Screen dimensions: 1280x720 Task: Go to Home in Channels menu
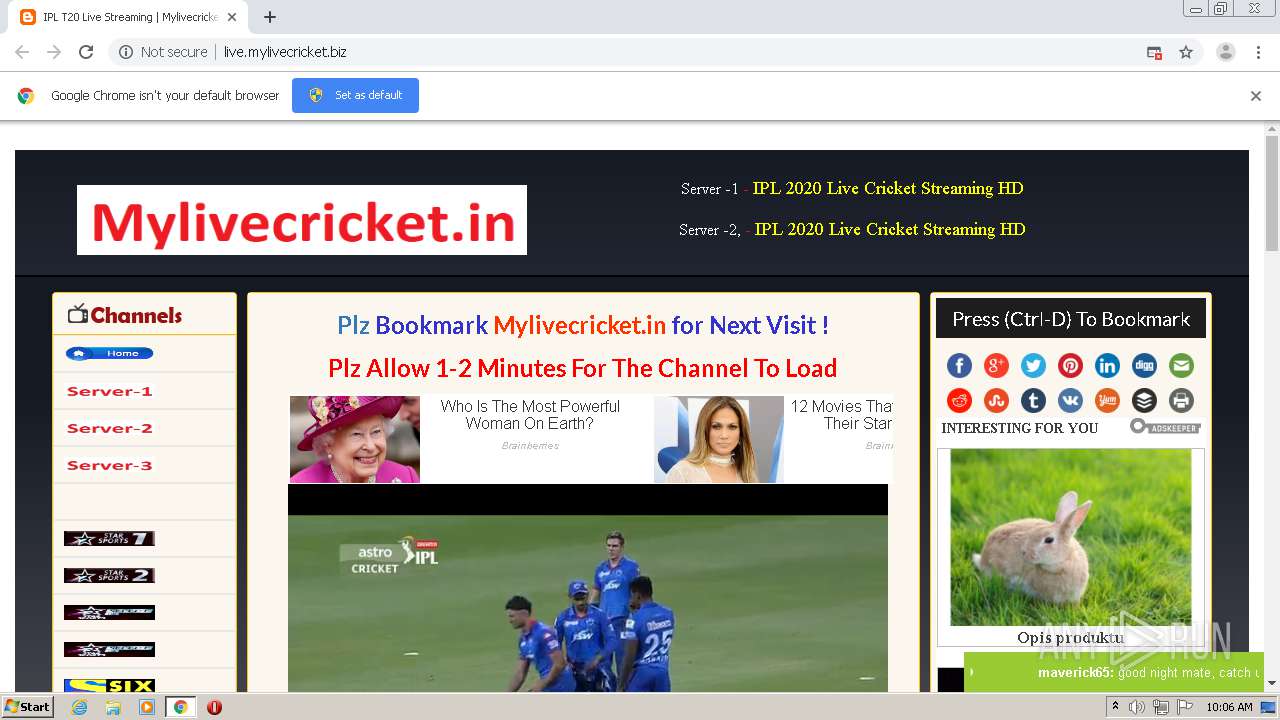[x=110, y=353]
